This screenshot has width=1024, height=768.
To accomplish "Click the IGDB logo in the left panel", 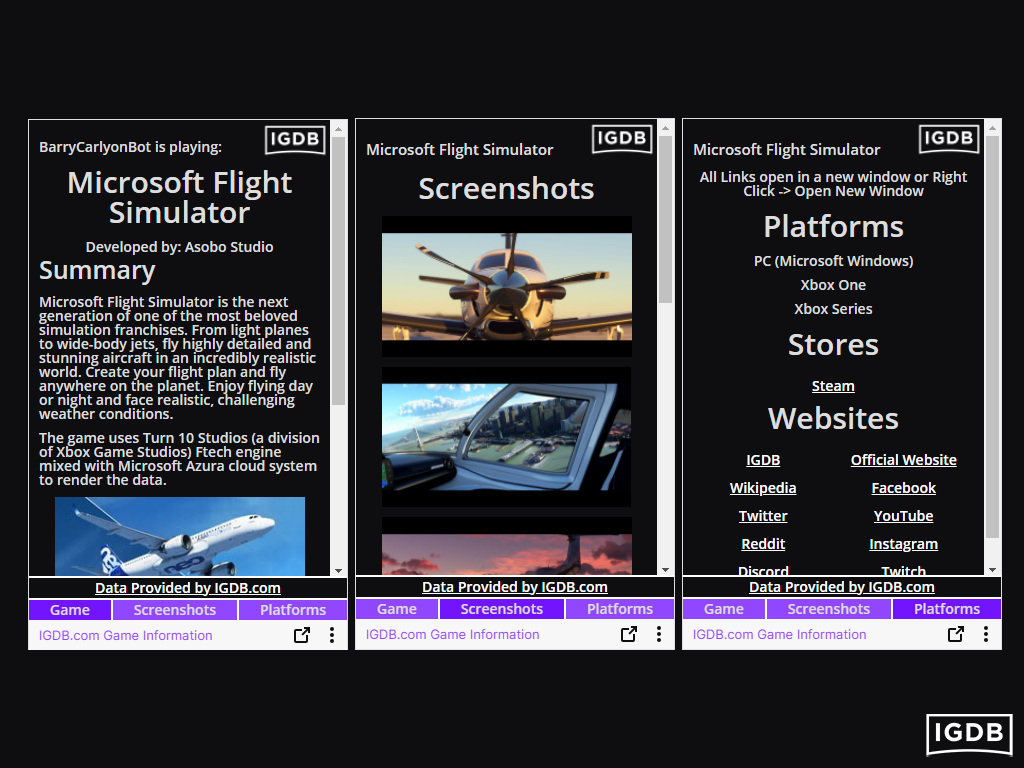I will click(x=295, y=140).
